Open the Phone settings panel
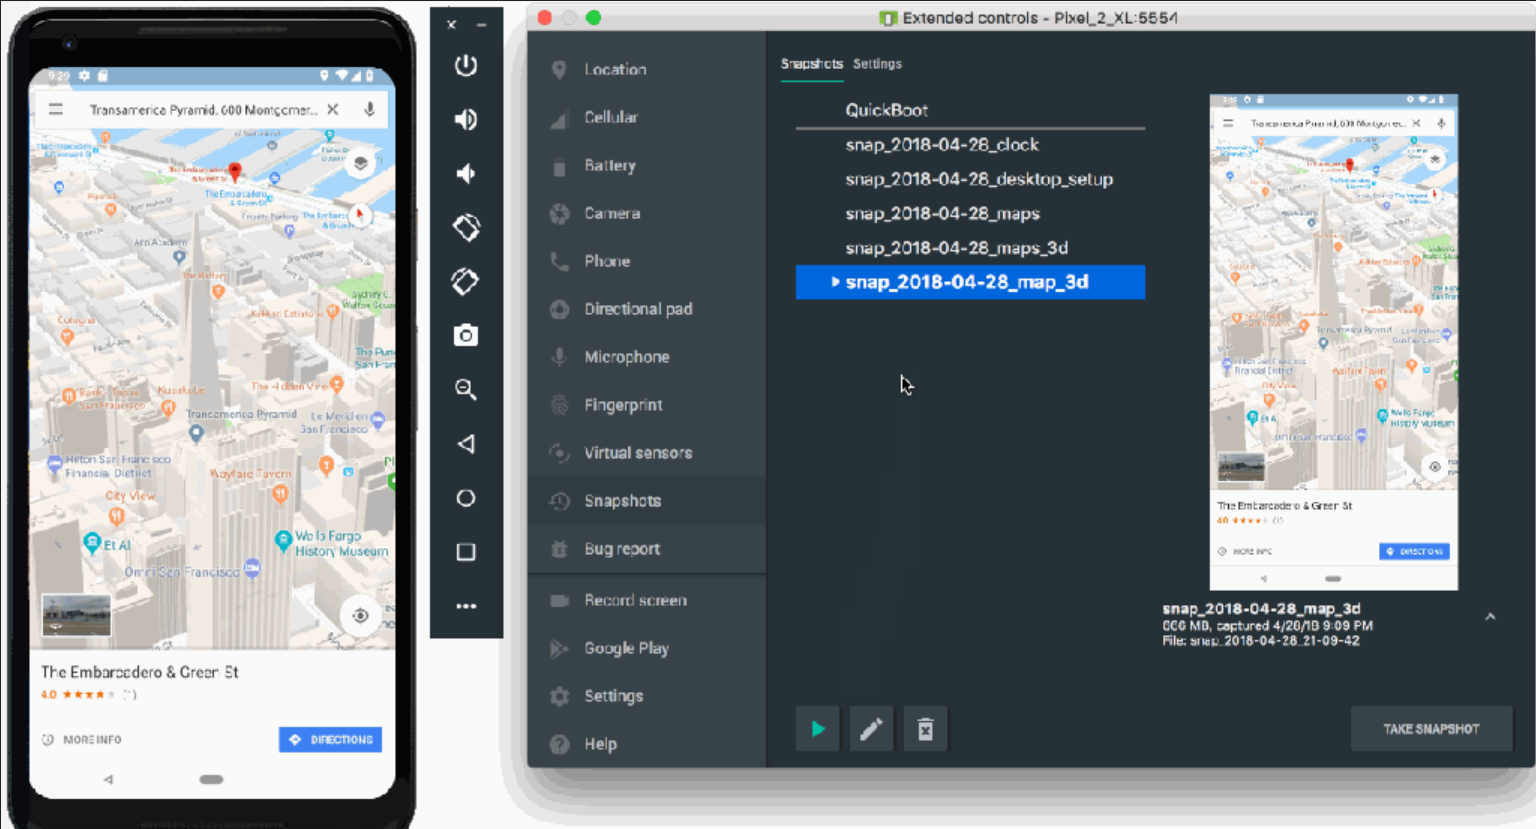This screenshot has width=1536, height=829. pos(646,261)
